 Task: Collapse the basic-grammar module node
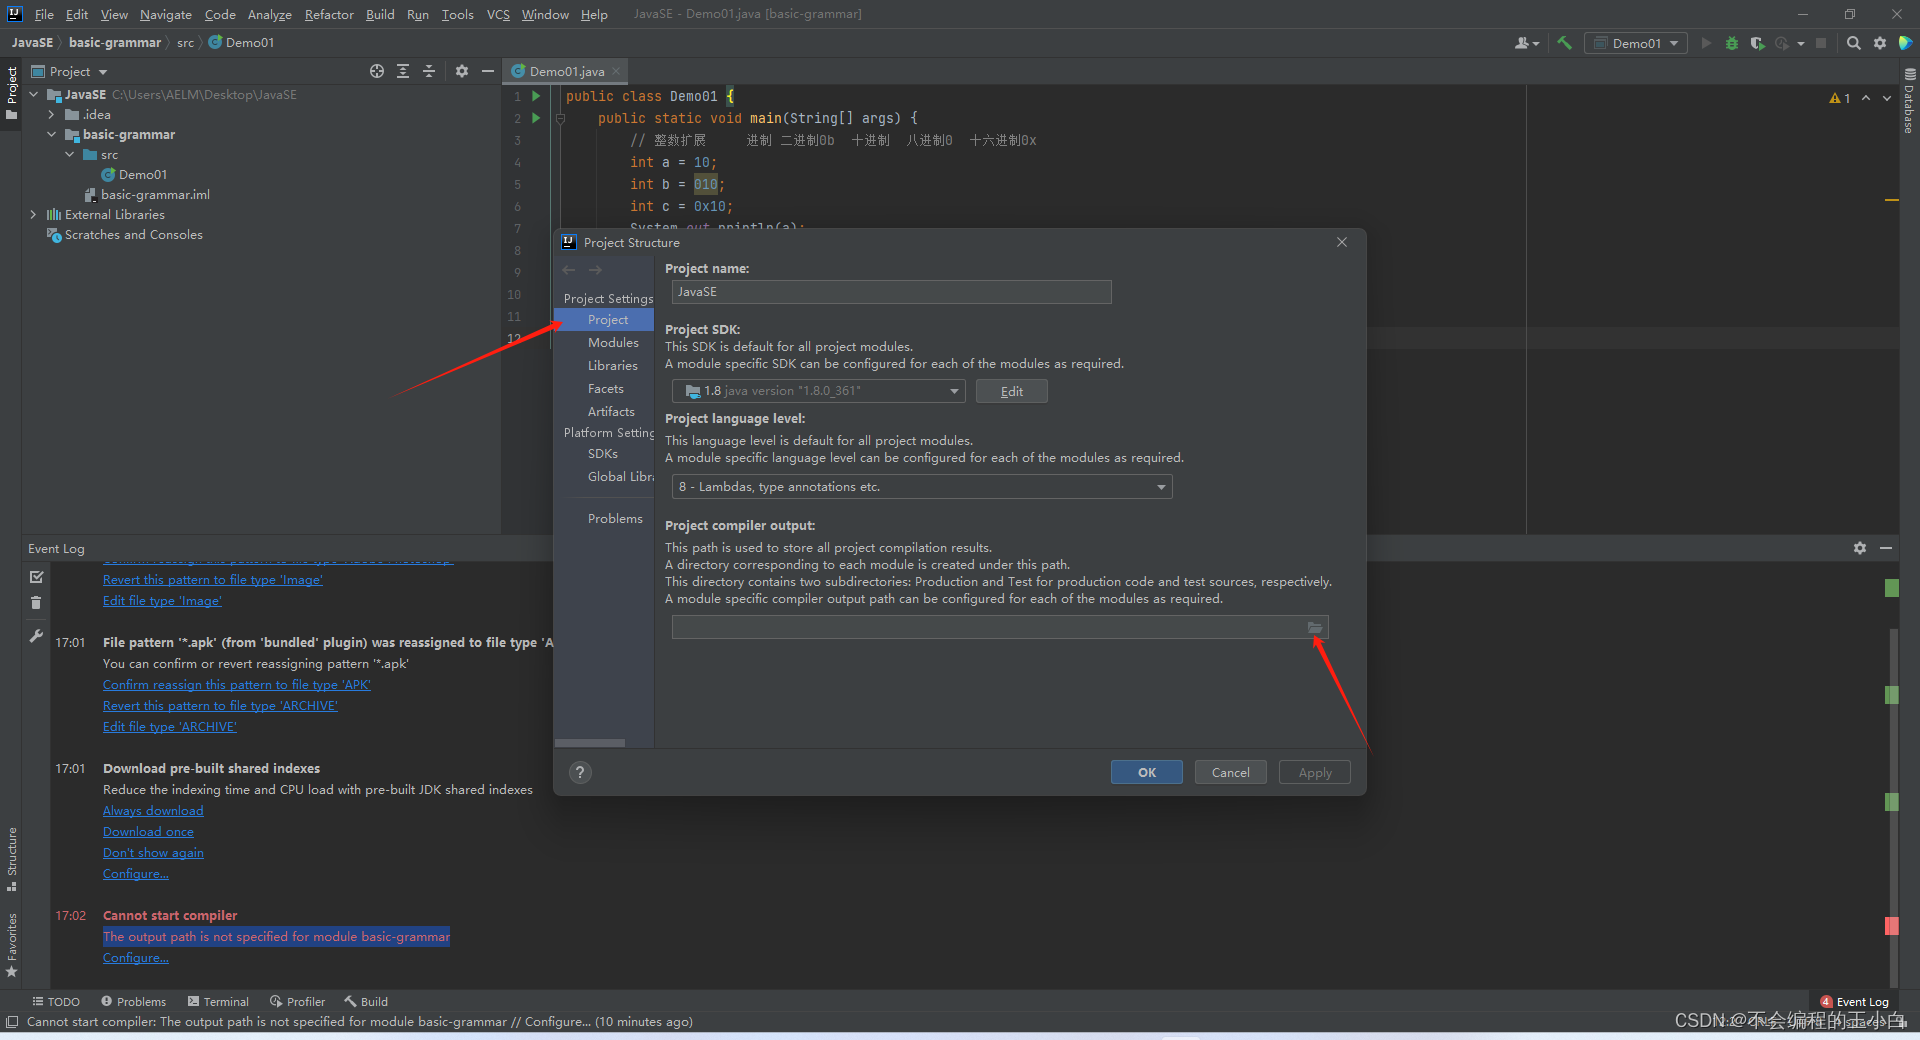[52, 134]
